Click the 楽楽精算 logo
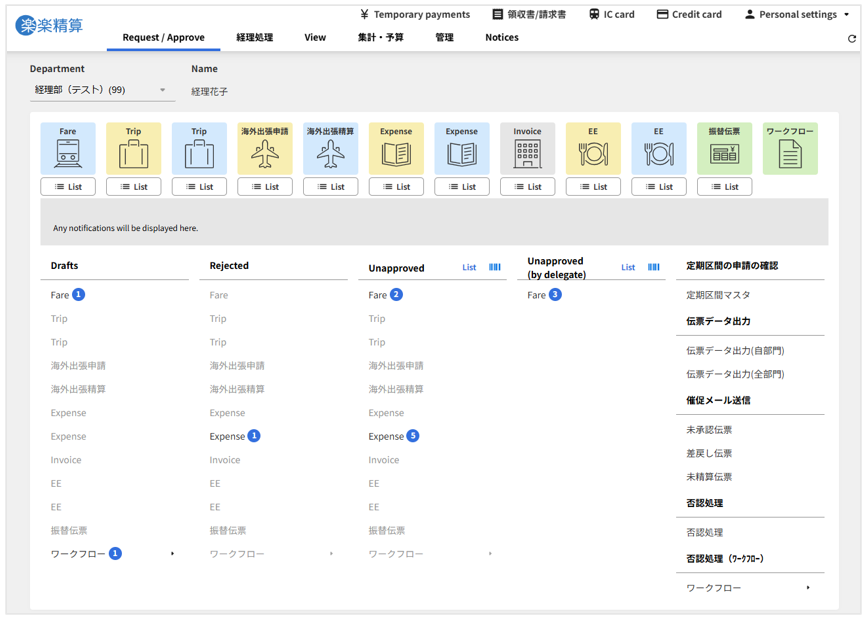The image size is (865, 617). 50,26
